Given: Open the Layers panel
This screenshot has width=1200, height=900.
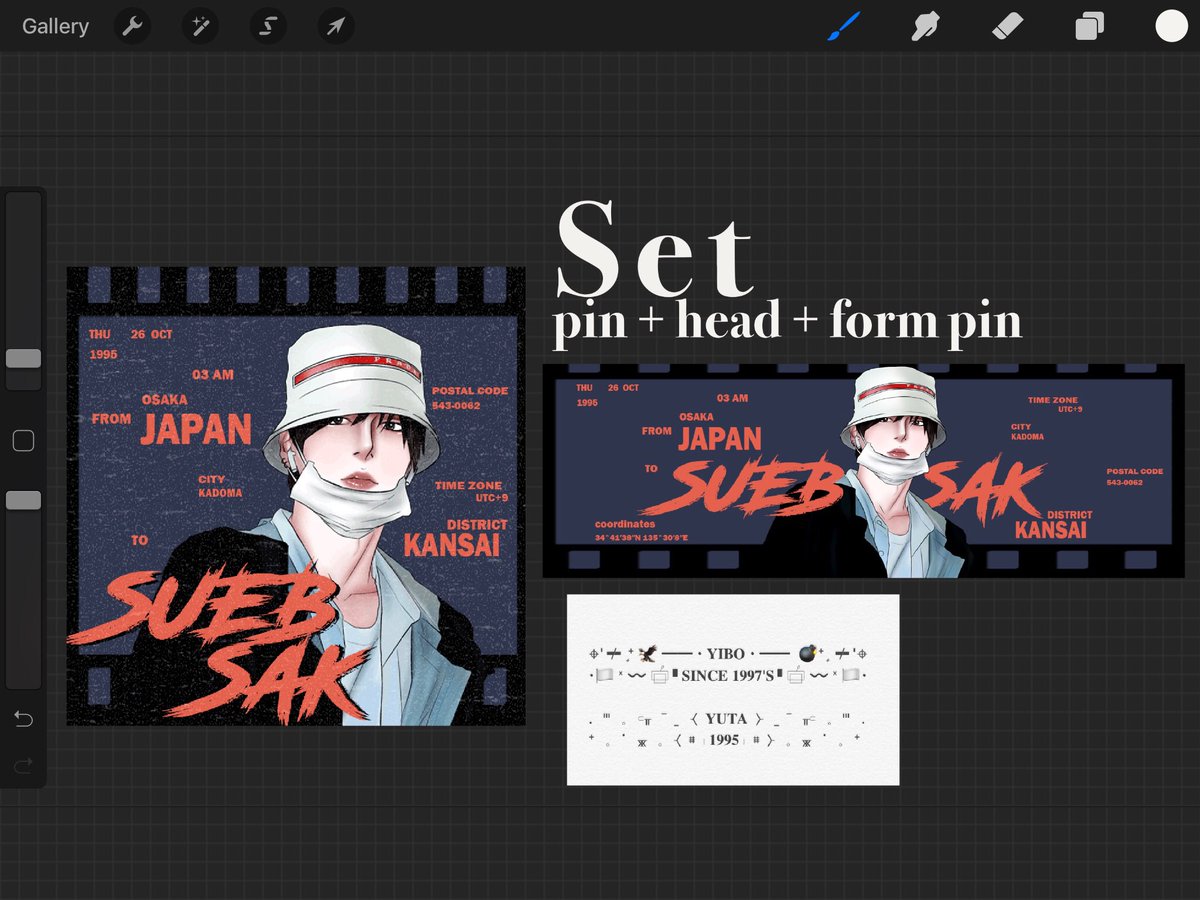Looking at the screenshot, I should point(1089,26).
